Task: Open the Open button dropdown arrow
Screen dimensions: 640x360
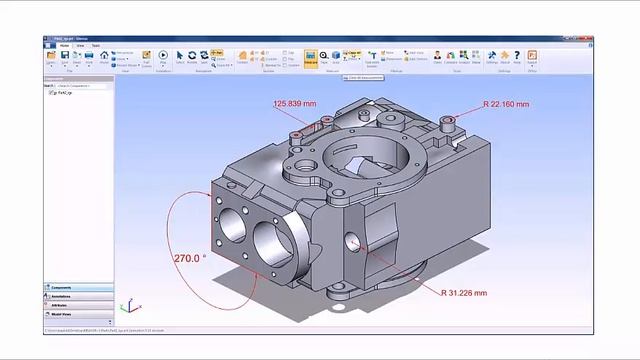Action: click(x=51, y=66)
